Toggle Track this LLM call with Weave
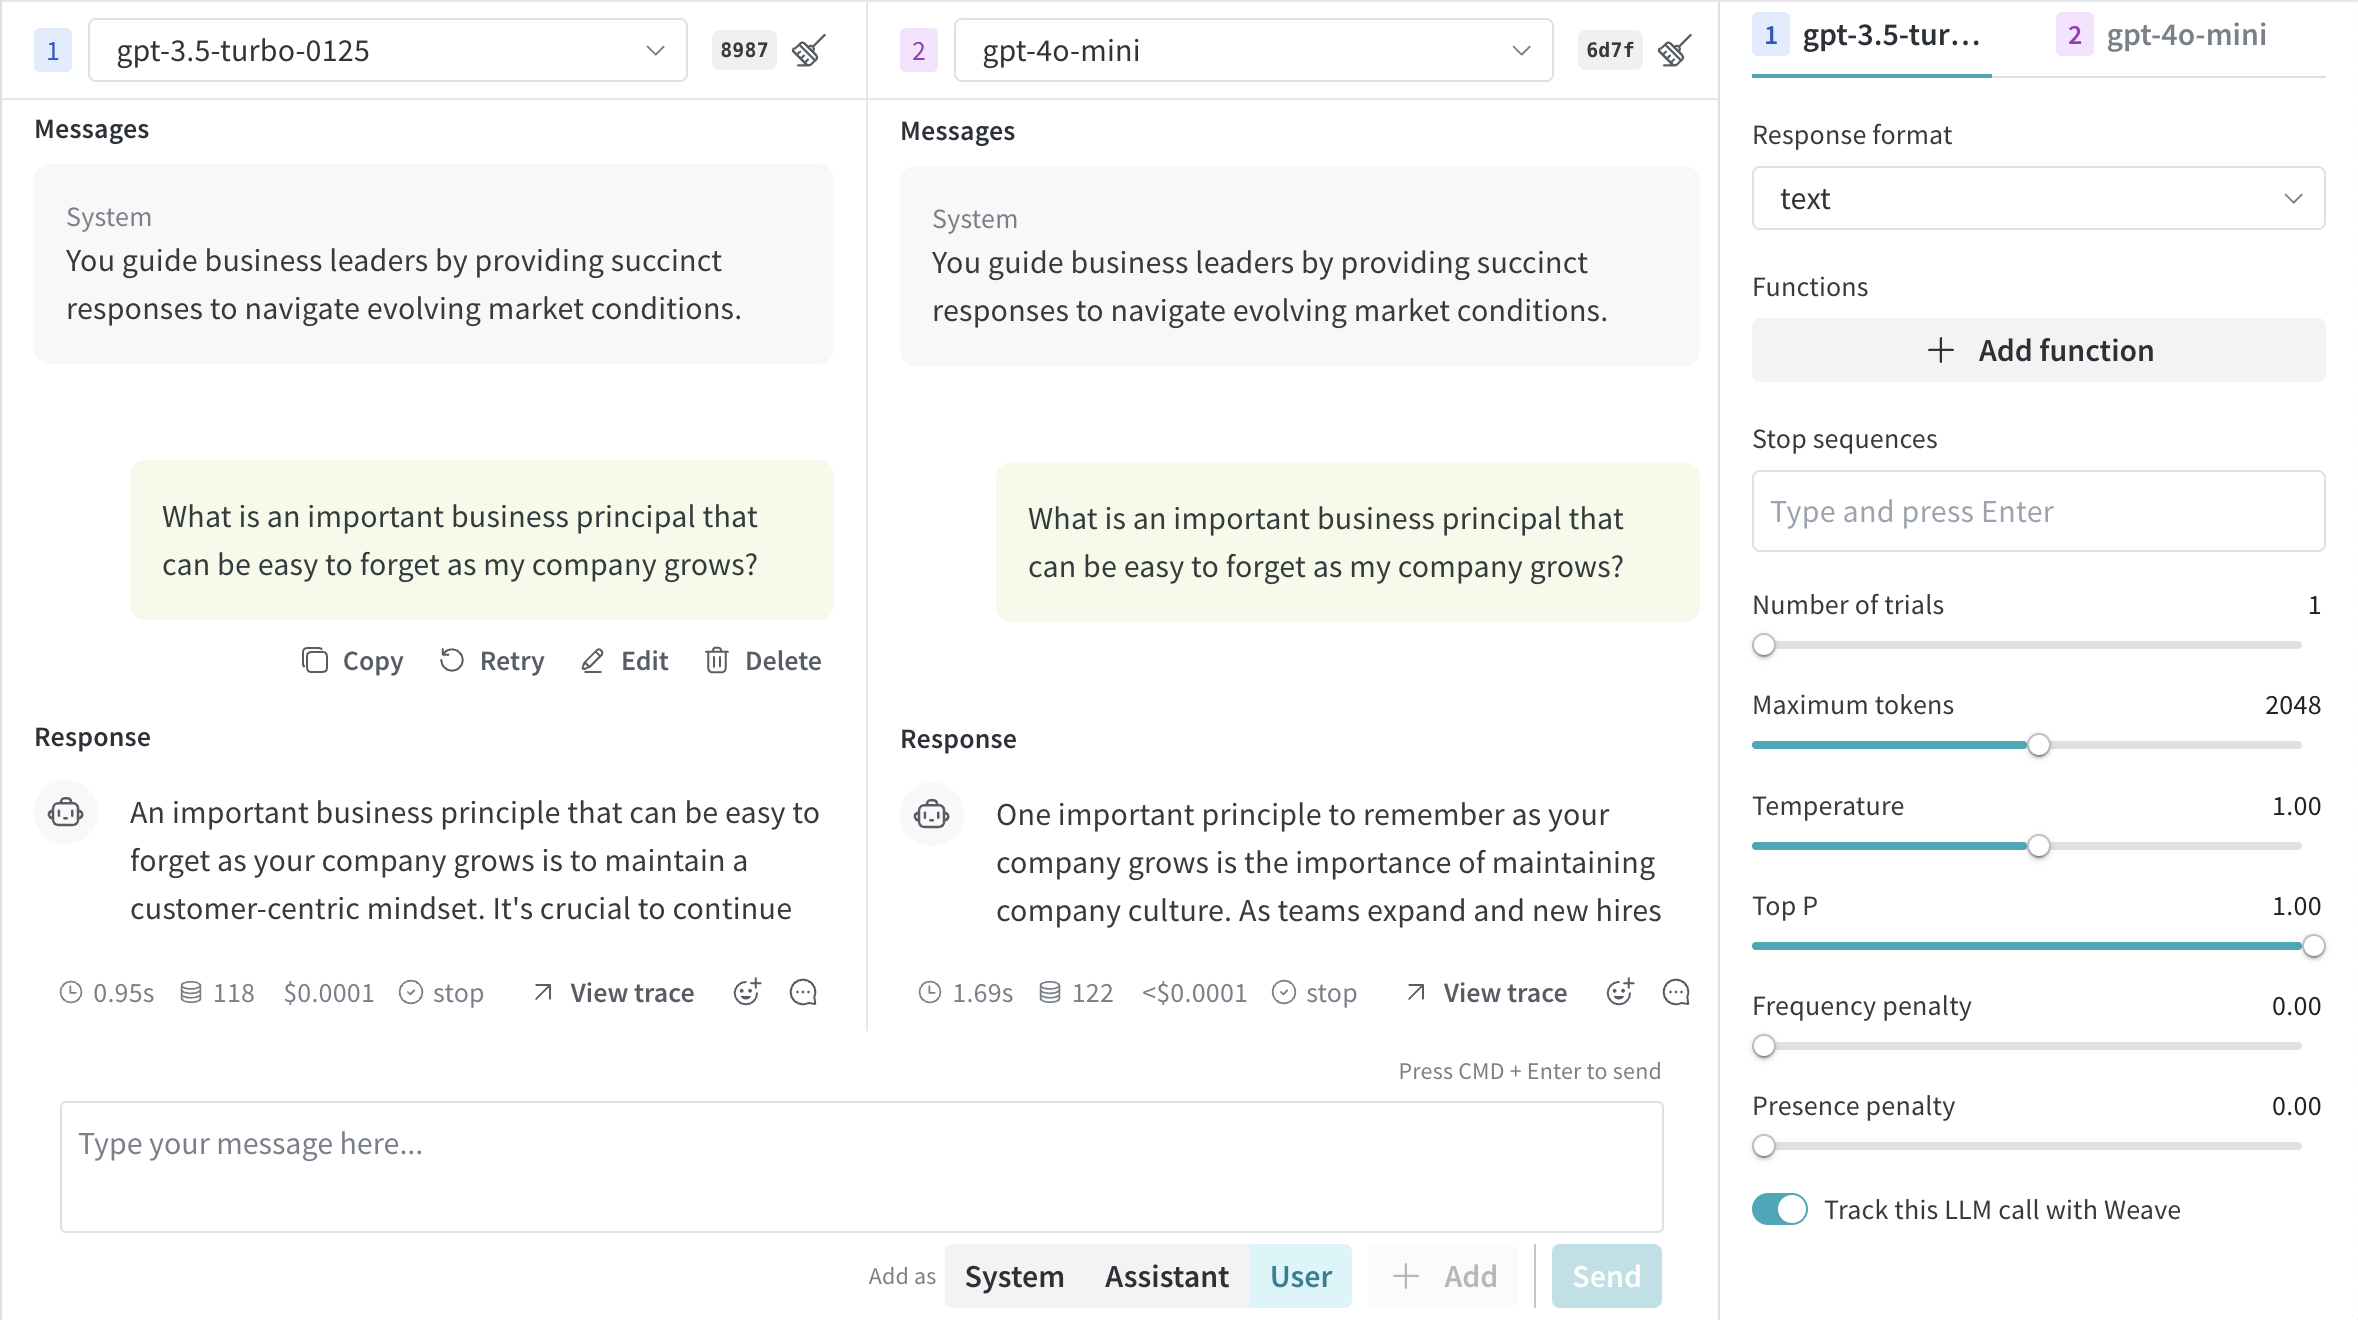Screen dimensions: 2358x1320 1779,1209
